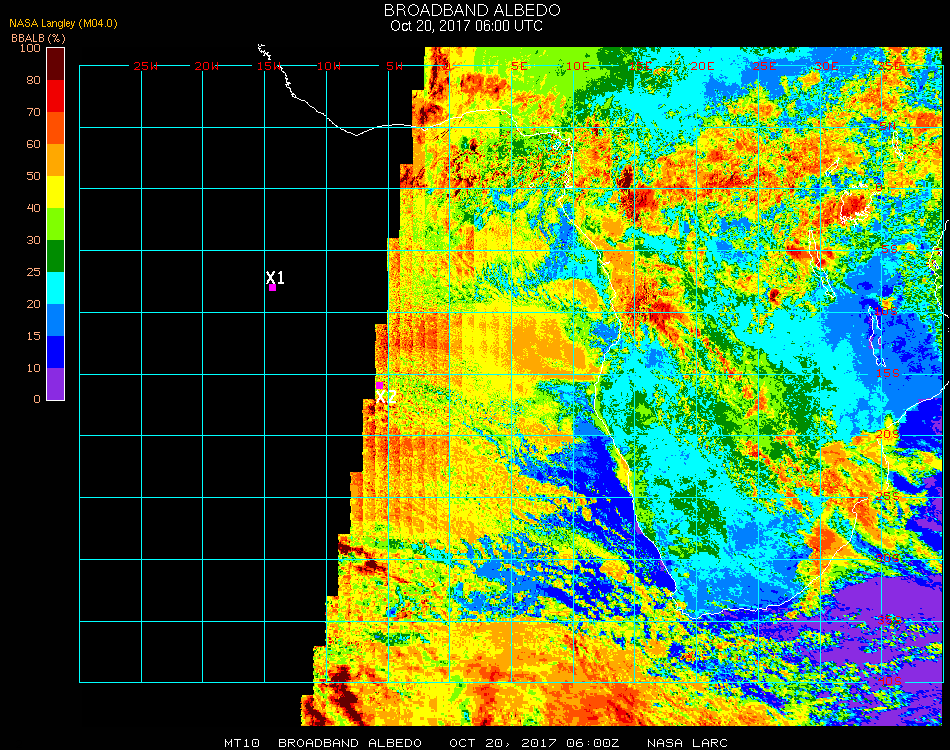The width and height of the screenshot is (950, 750).
Task: Click the '40S' latitude label
Action: click(x=889, y=682)
